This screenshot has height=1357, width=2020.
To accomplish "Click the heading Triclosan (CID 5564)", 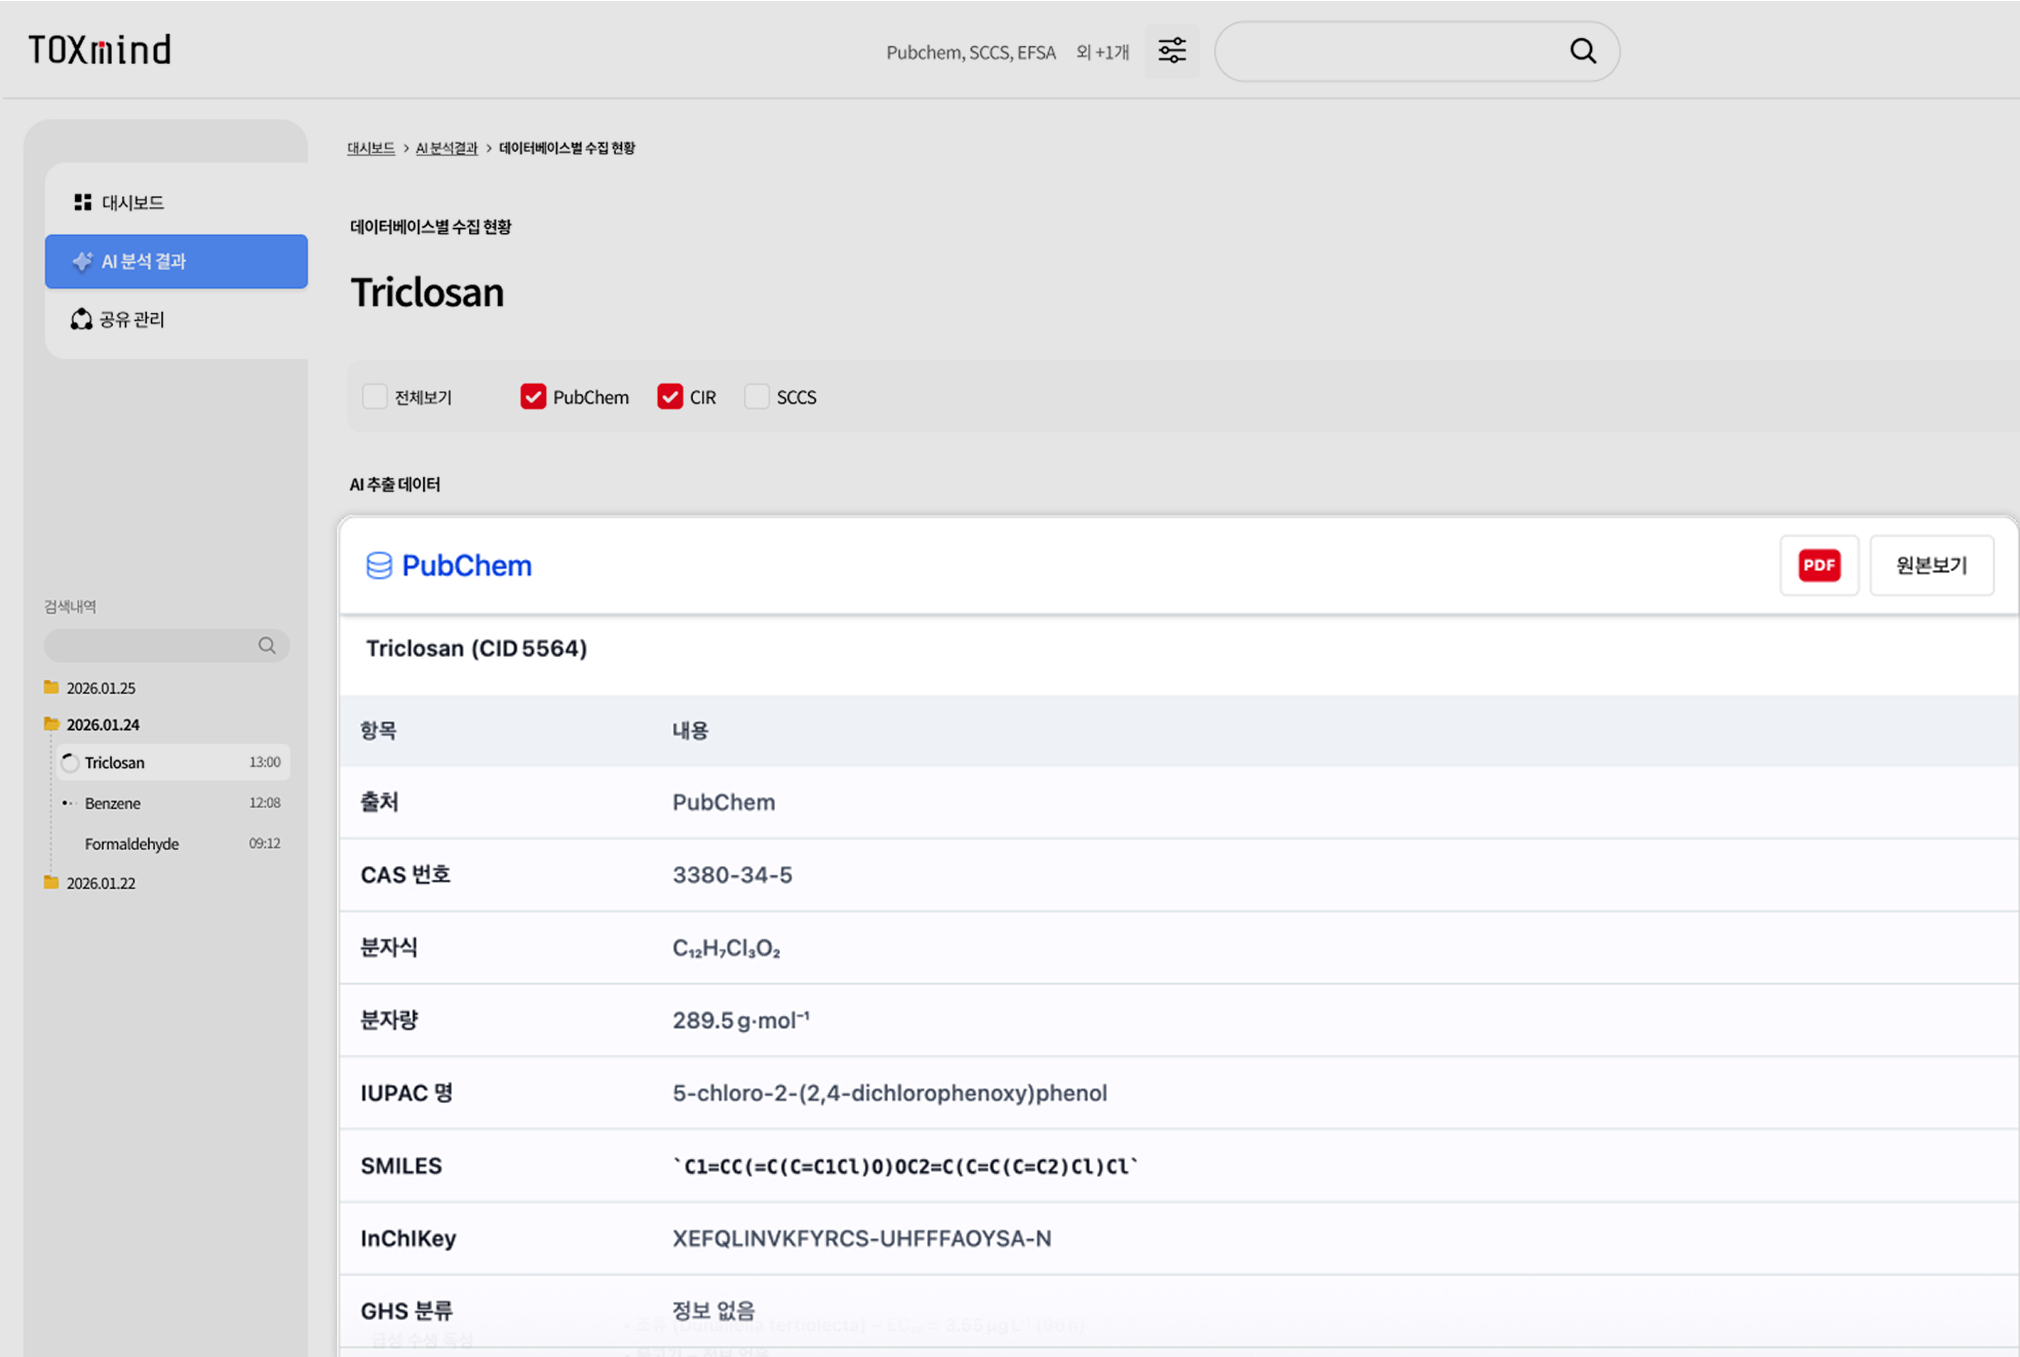I will click(x=477, y=648).
